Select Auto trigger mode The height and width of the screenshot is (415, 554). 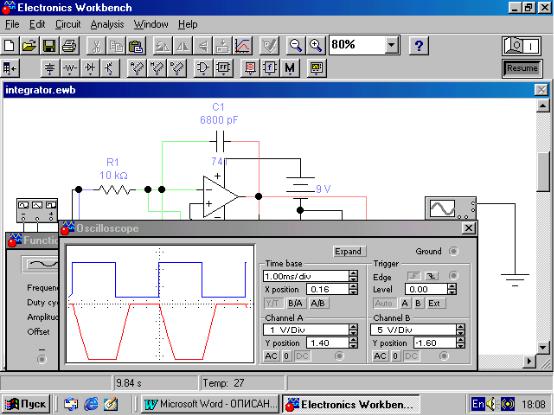(384, 303)
